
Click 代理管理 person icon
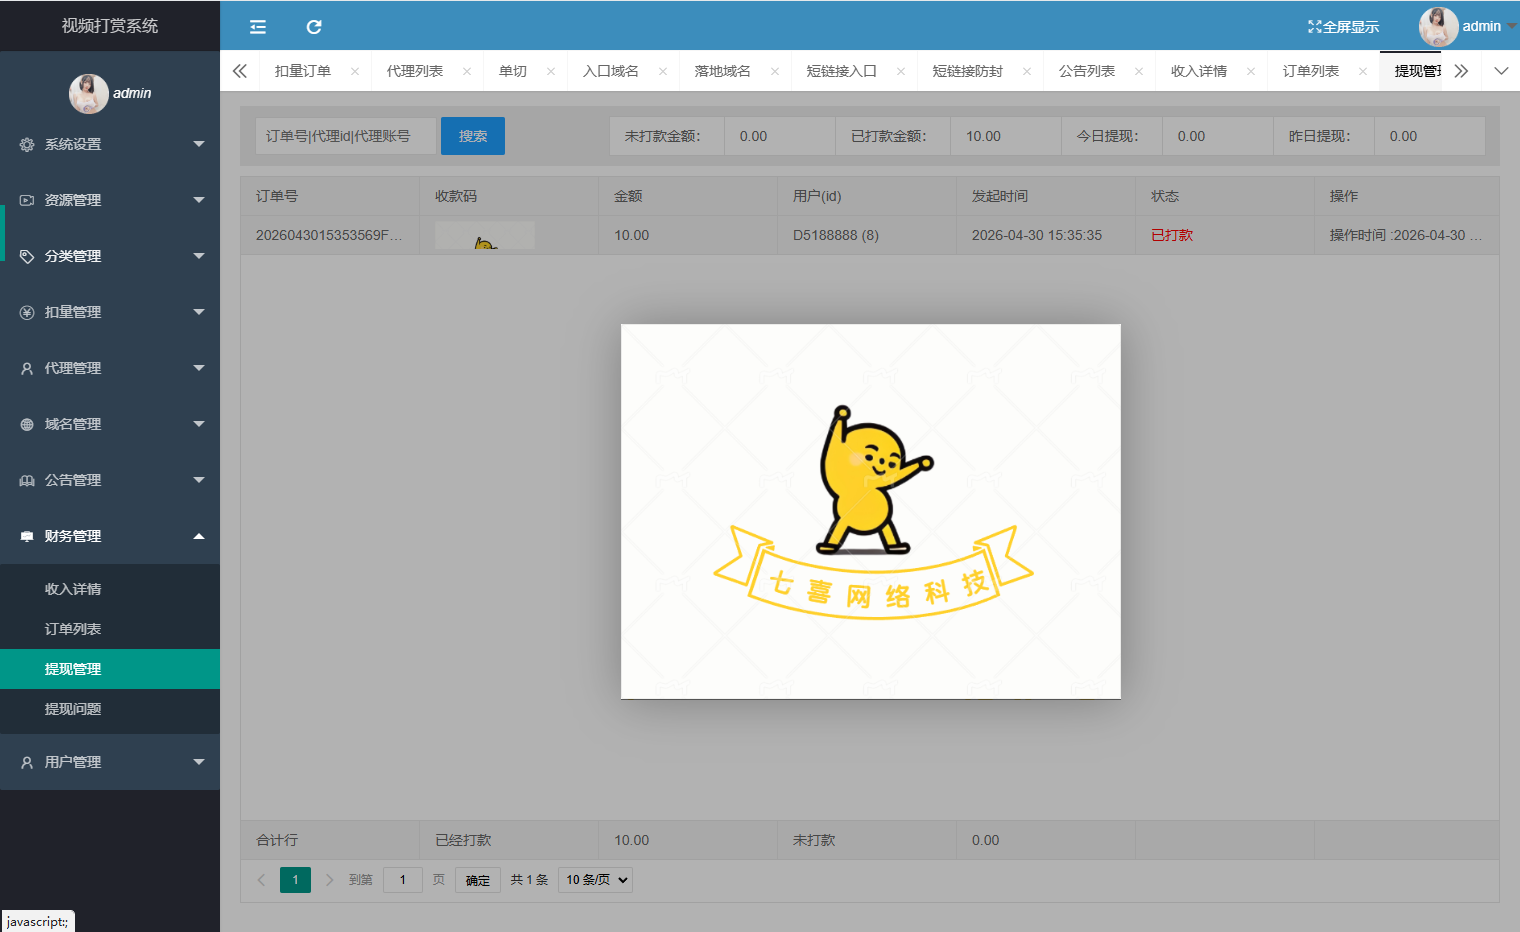tap(27, 368)
